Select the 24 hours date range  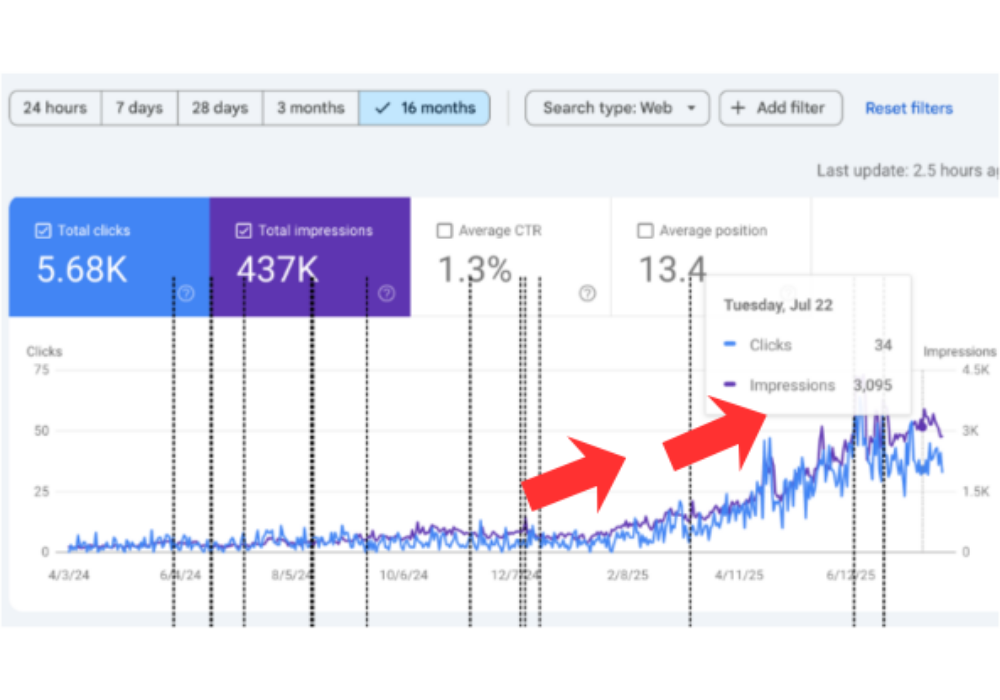pyautogui.click(x=55, y=108)
